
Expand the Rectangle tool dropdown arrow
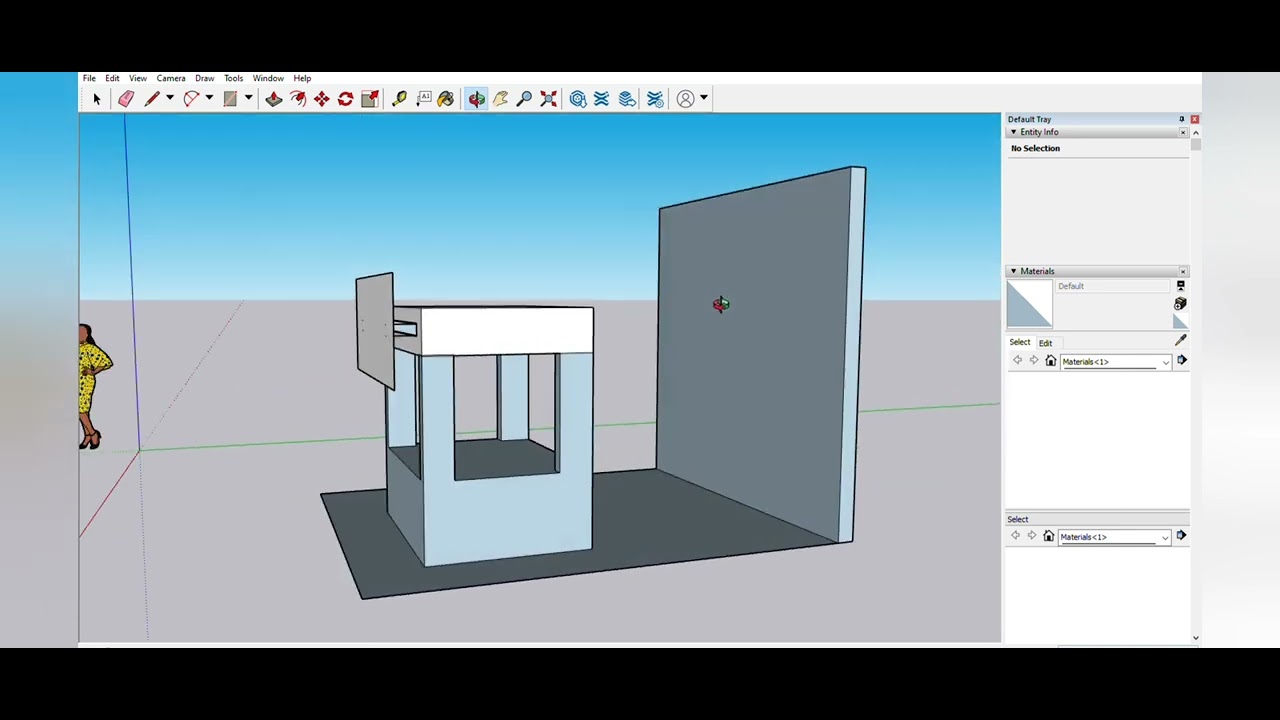[248, 99]
